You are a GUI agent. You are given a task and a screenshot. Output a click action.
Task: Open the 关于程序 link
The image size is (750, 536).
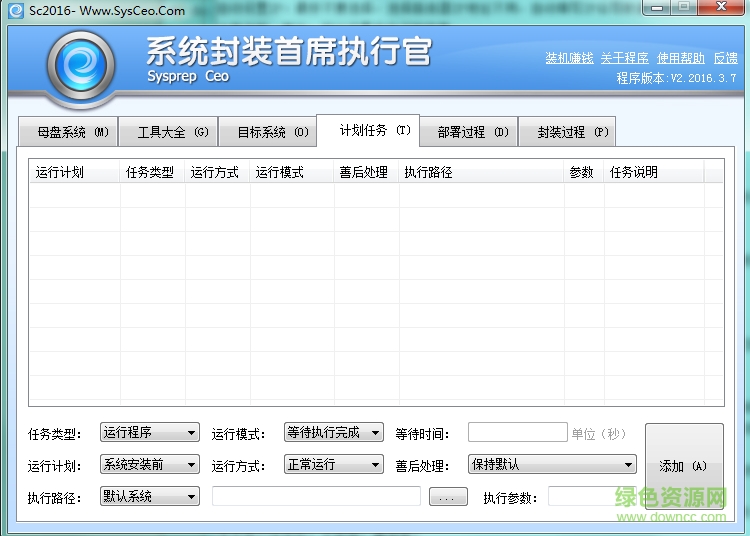(x=624, y=58)
